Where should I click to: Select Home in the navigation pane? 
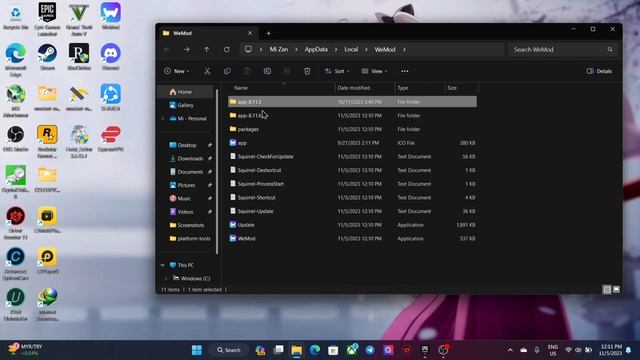coord(185,92)
